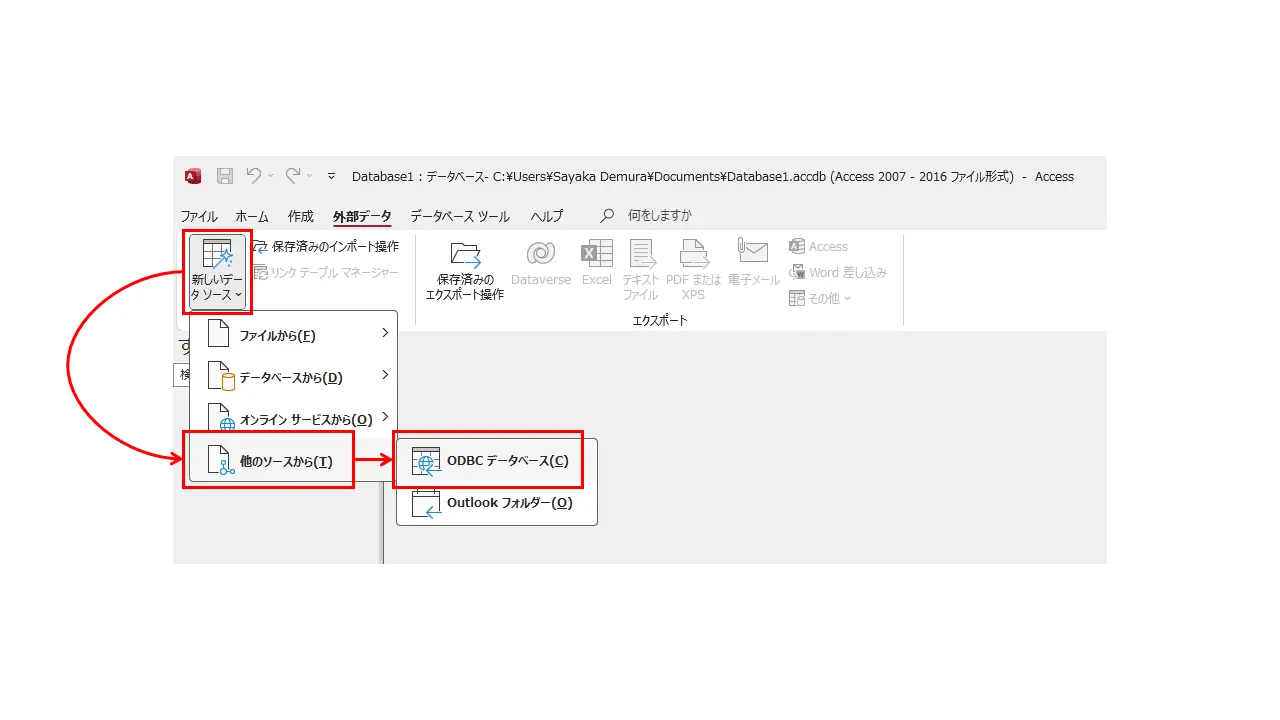Switch to the 作成 (Create) tab
Screen dimensions: 1280x720
coord(301,216)
